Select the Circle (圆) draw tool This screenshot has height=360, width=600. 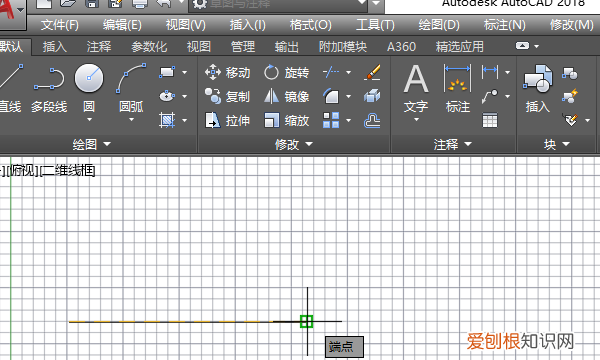point(89,88)
